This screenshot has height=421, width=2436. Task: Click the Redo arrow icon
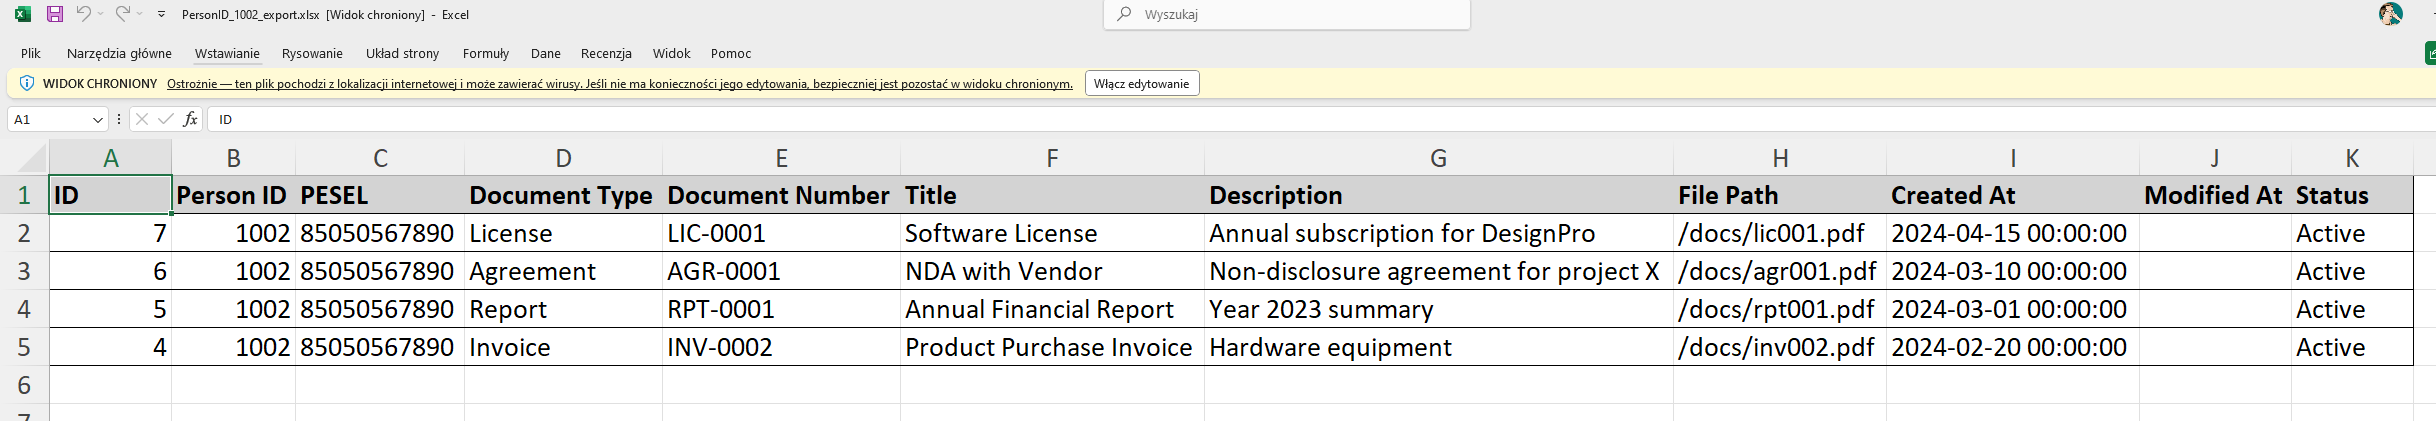(123, 14)
